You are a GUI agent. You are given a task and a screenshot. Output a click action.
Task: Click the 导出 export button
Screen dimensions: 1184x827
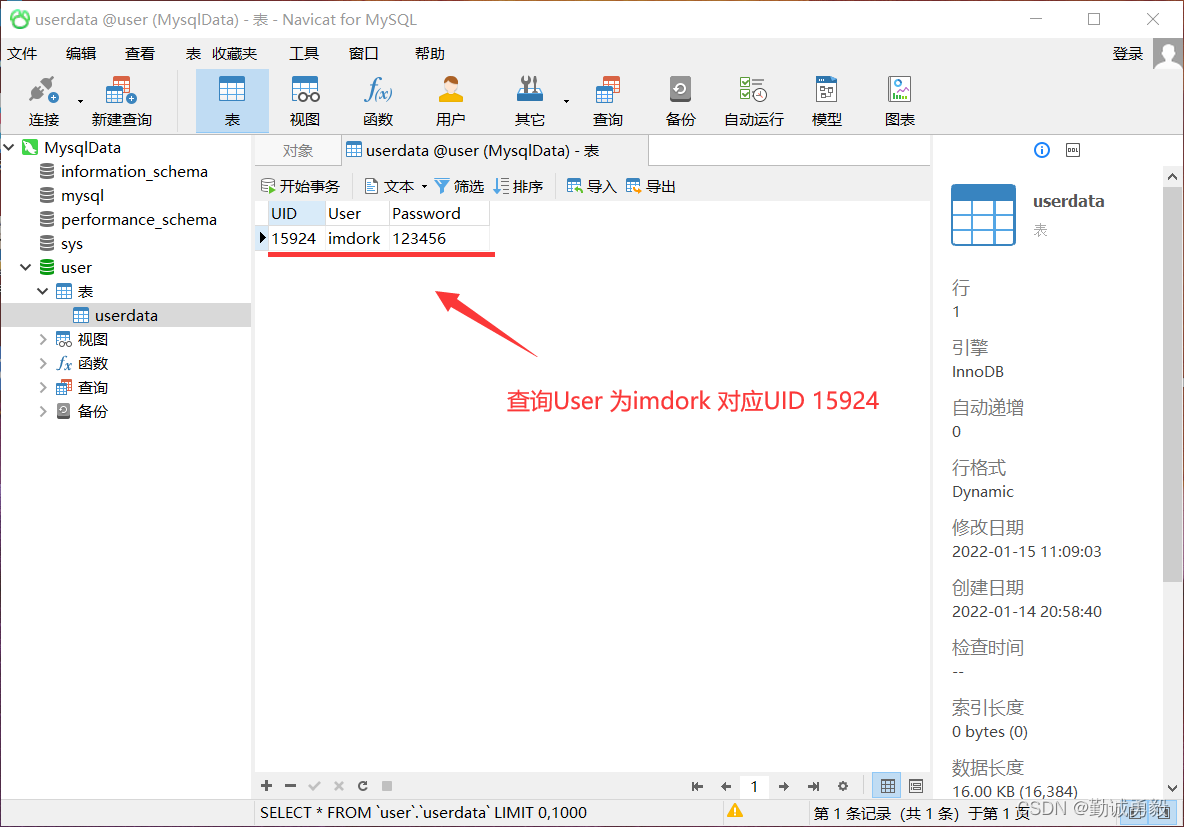[651, 187]
